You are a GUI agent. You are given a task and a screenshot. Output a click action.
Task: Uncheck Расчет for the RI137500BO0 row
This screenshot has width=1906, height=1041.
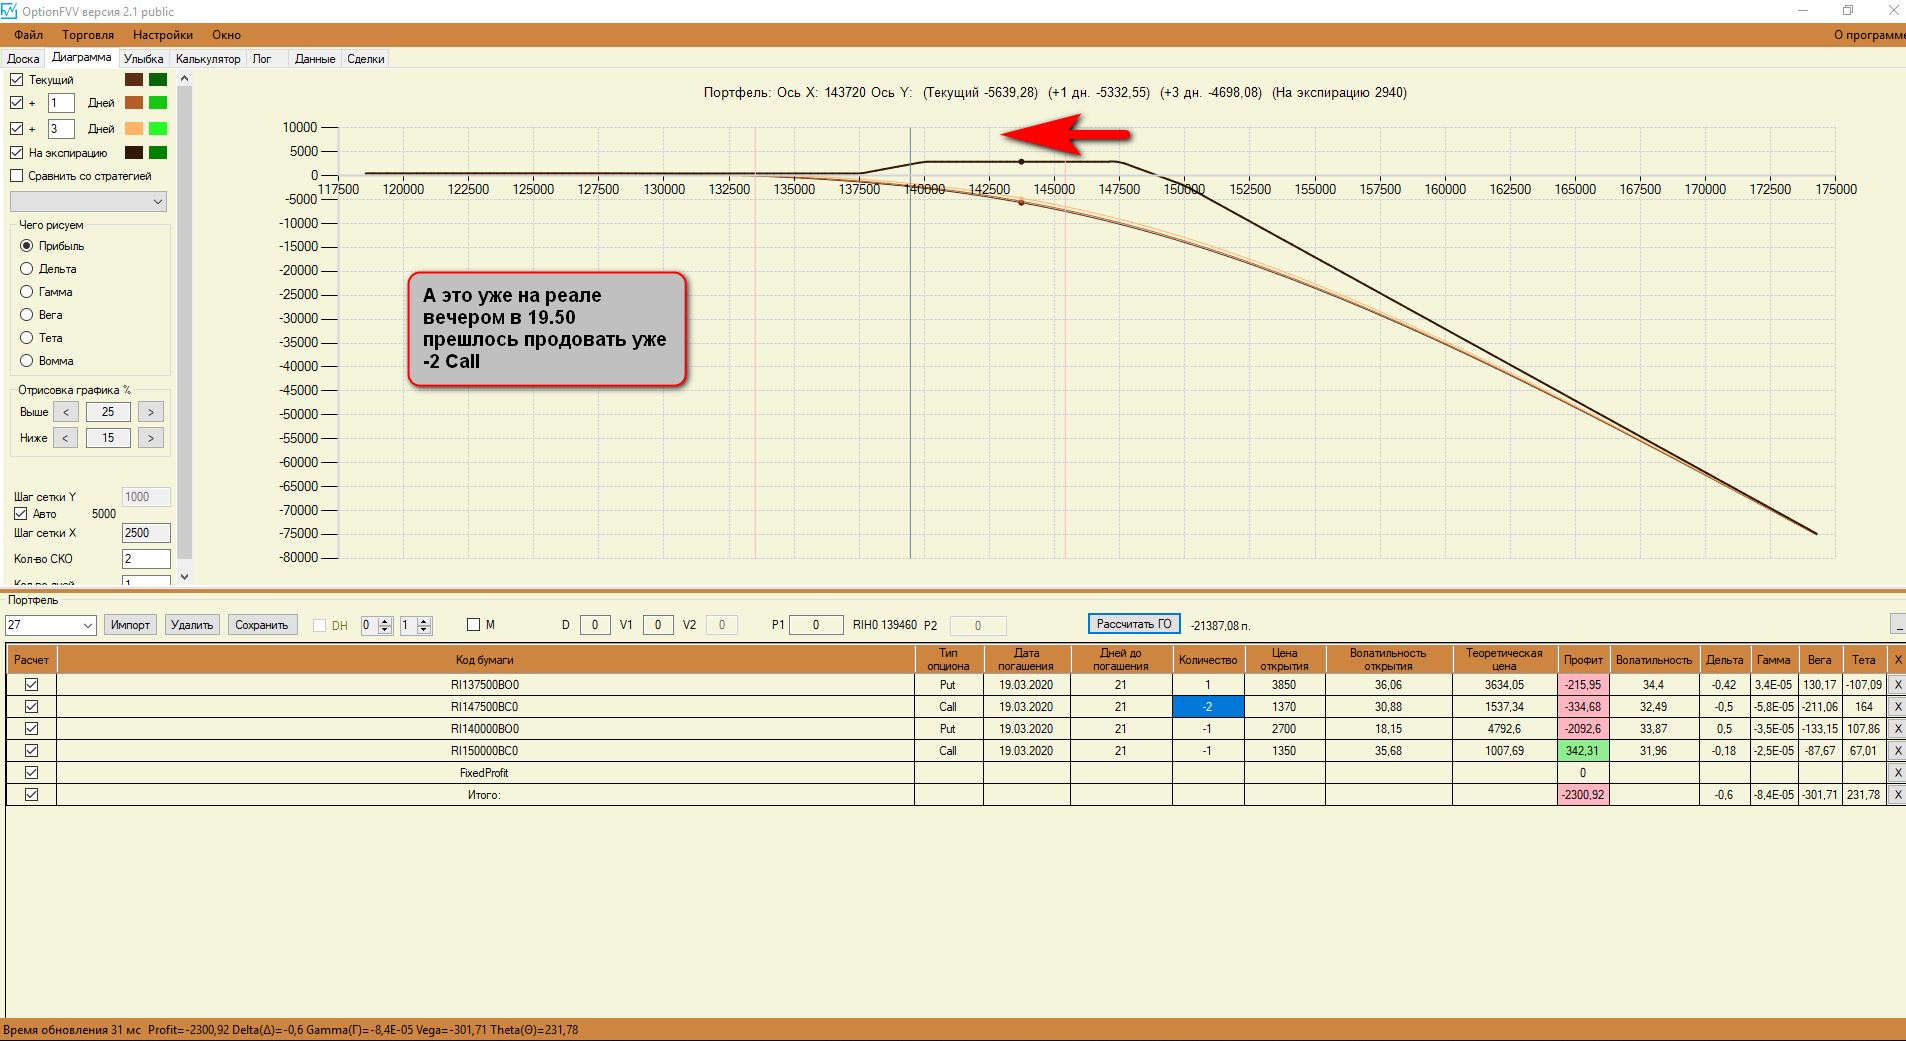pyautogui.click(x=32, y=685)
